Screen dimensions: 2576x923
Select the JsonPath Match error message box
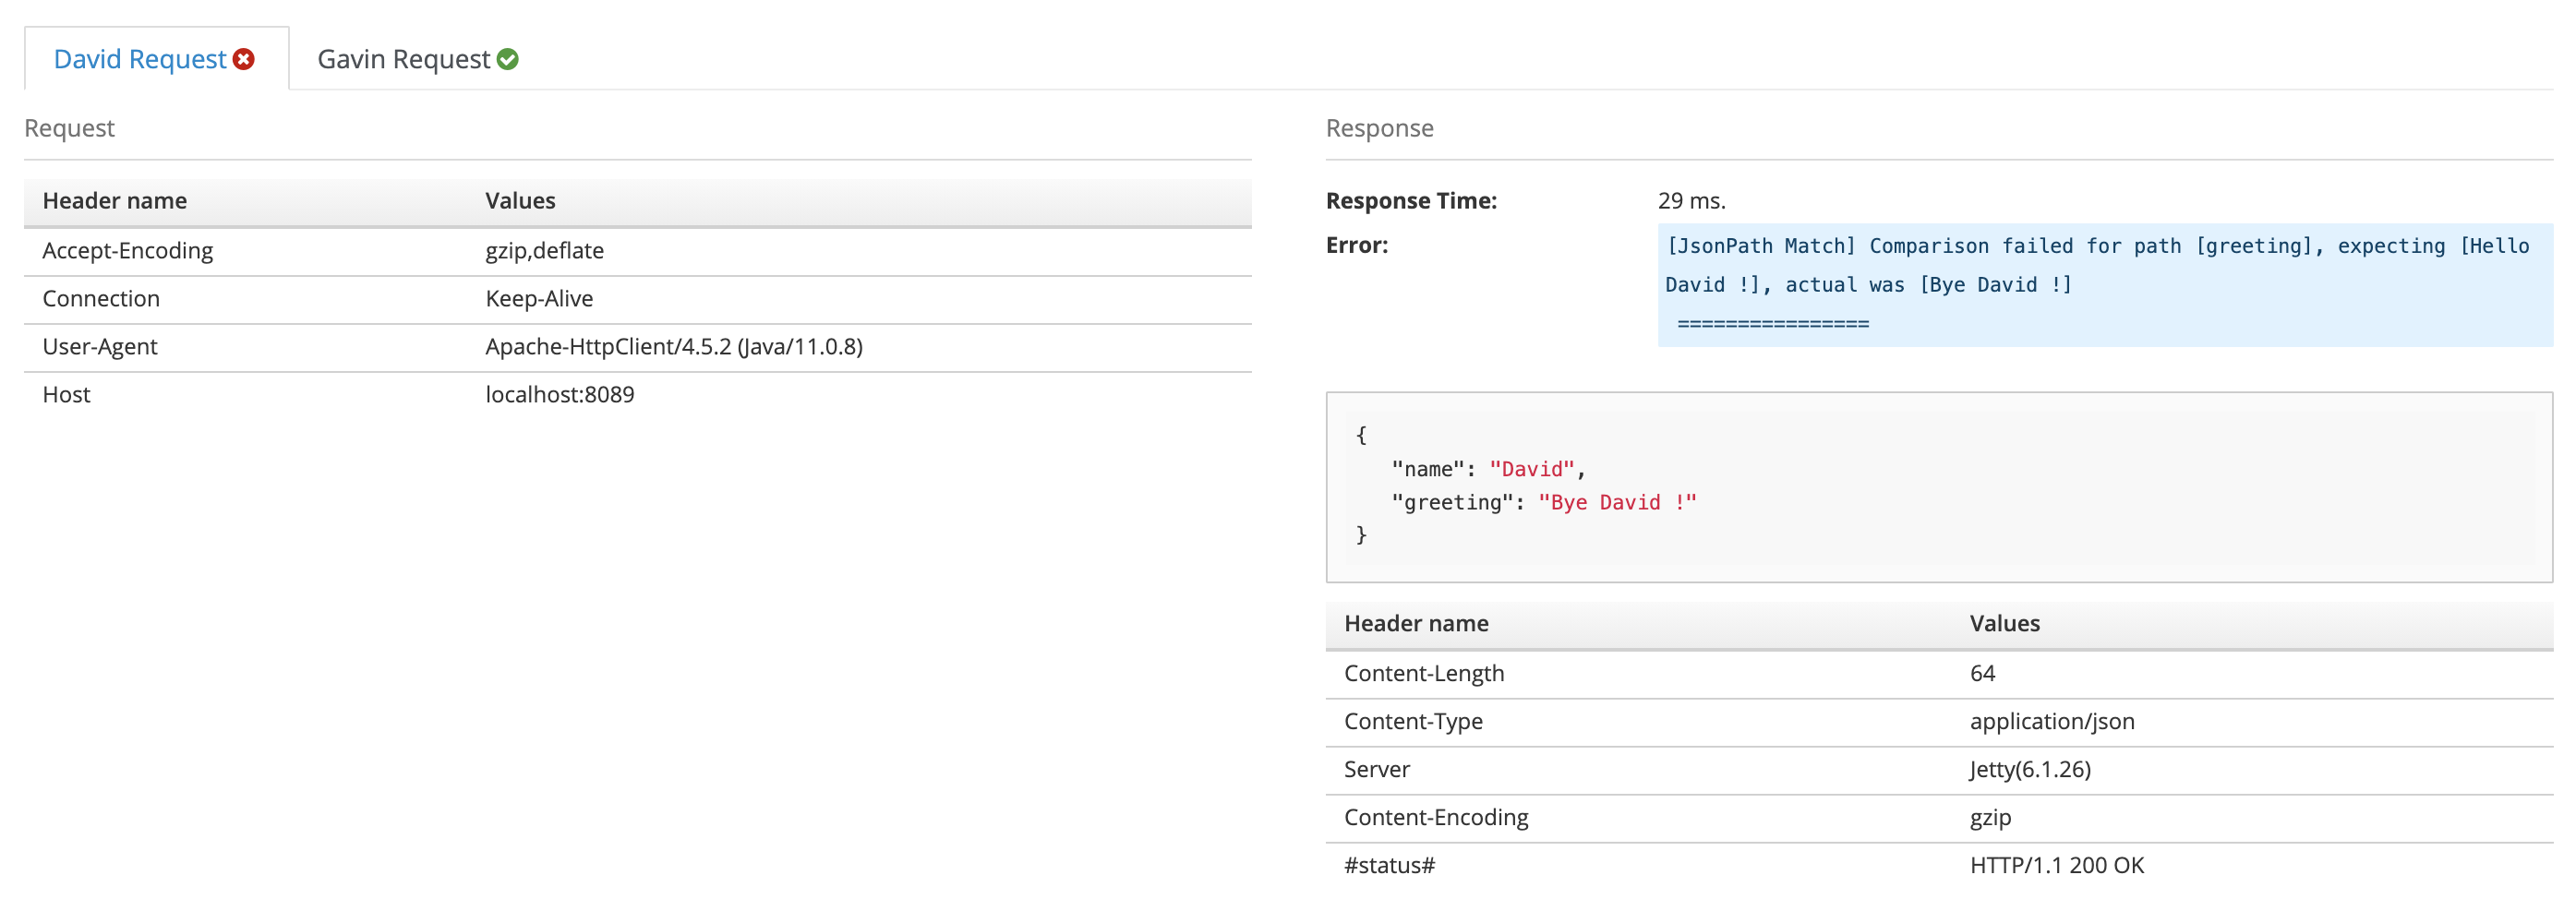(2100, 284)
